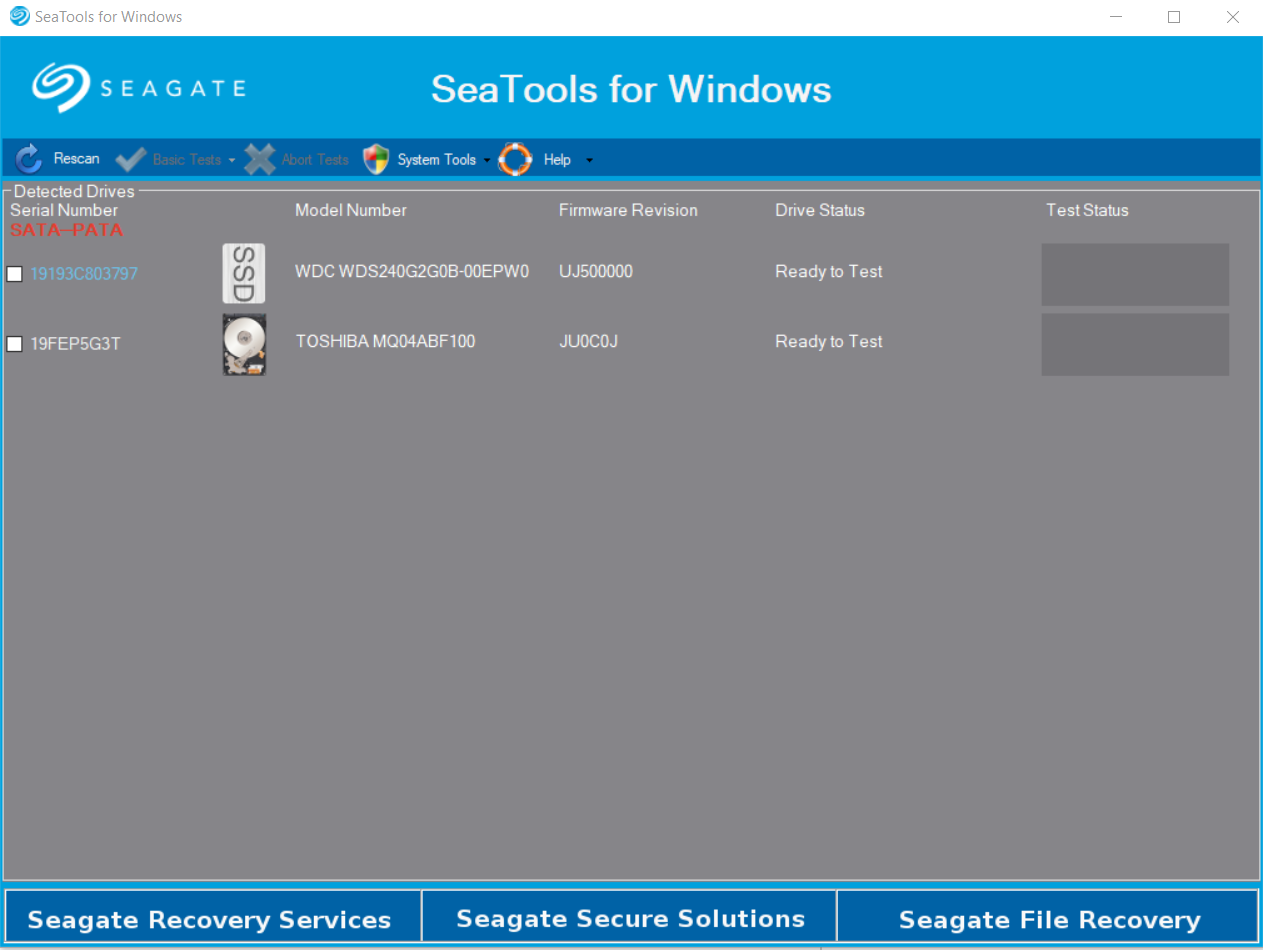Select serial number 19FEP5G3T text
Viewport: 1263px width, 950px height.
[75, 344]
